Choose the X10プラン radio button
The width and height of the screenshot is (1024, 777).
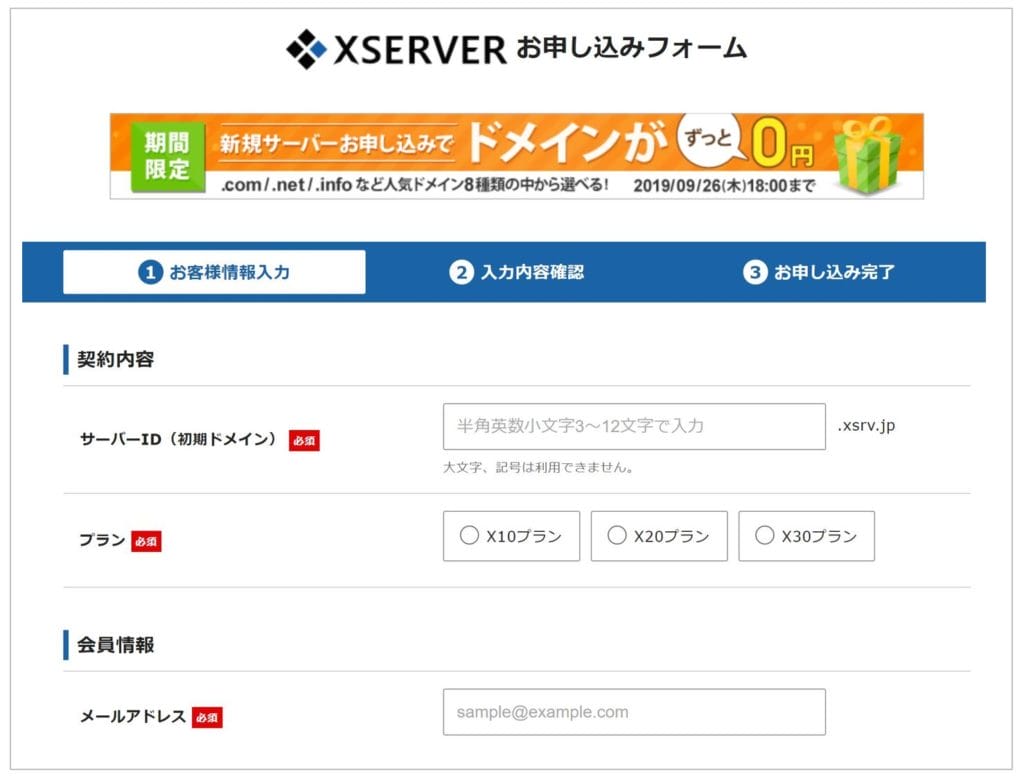[x=469, y=535]
